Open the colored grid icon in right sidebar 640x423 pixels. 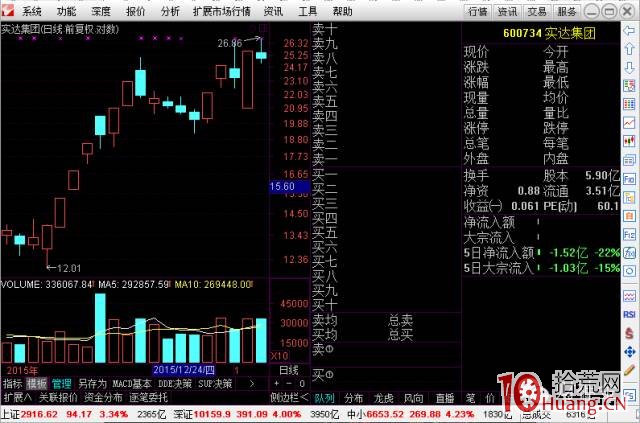[629, 104]
